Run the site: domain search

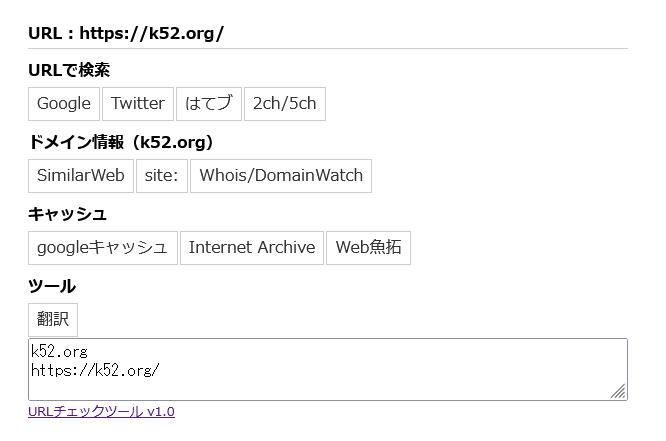click(161, 176)
